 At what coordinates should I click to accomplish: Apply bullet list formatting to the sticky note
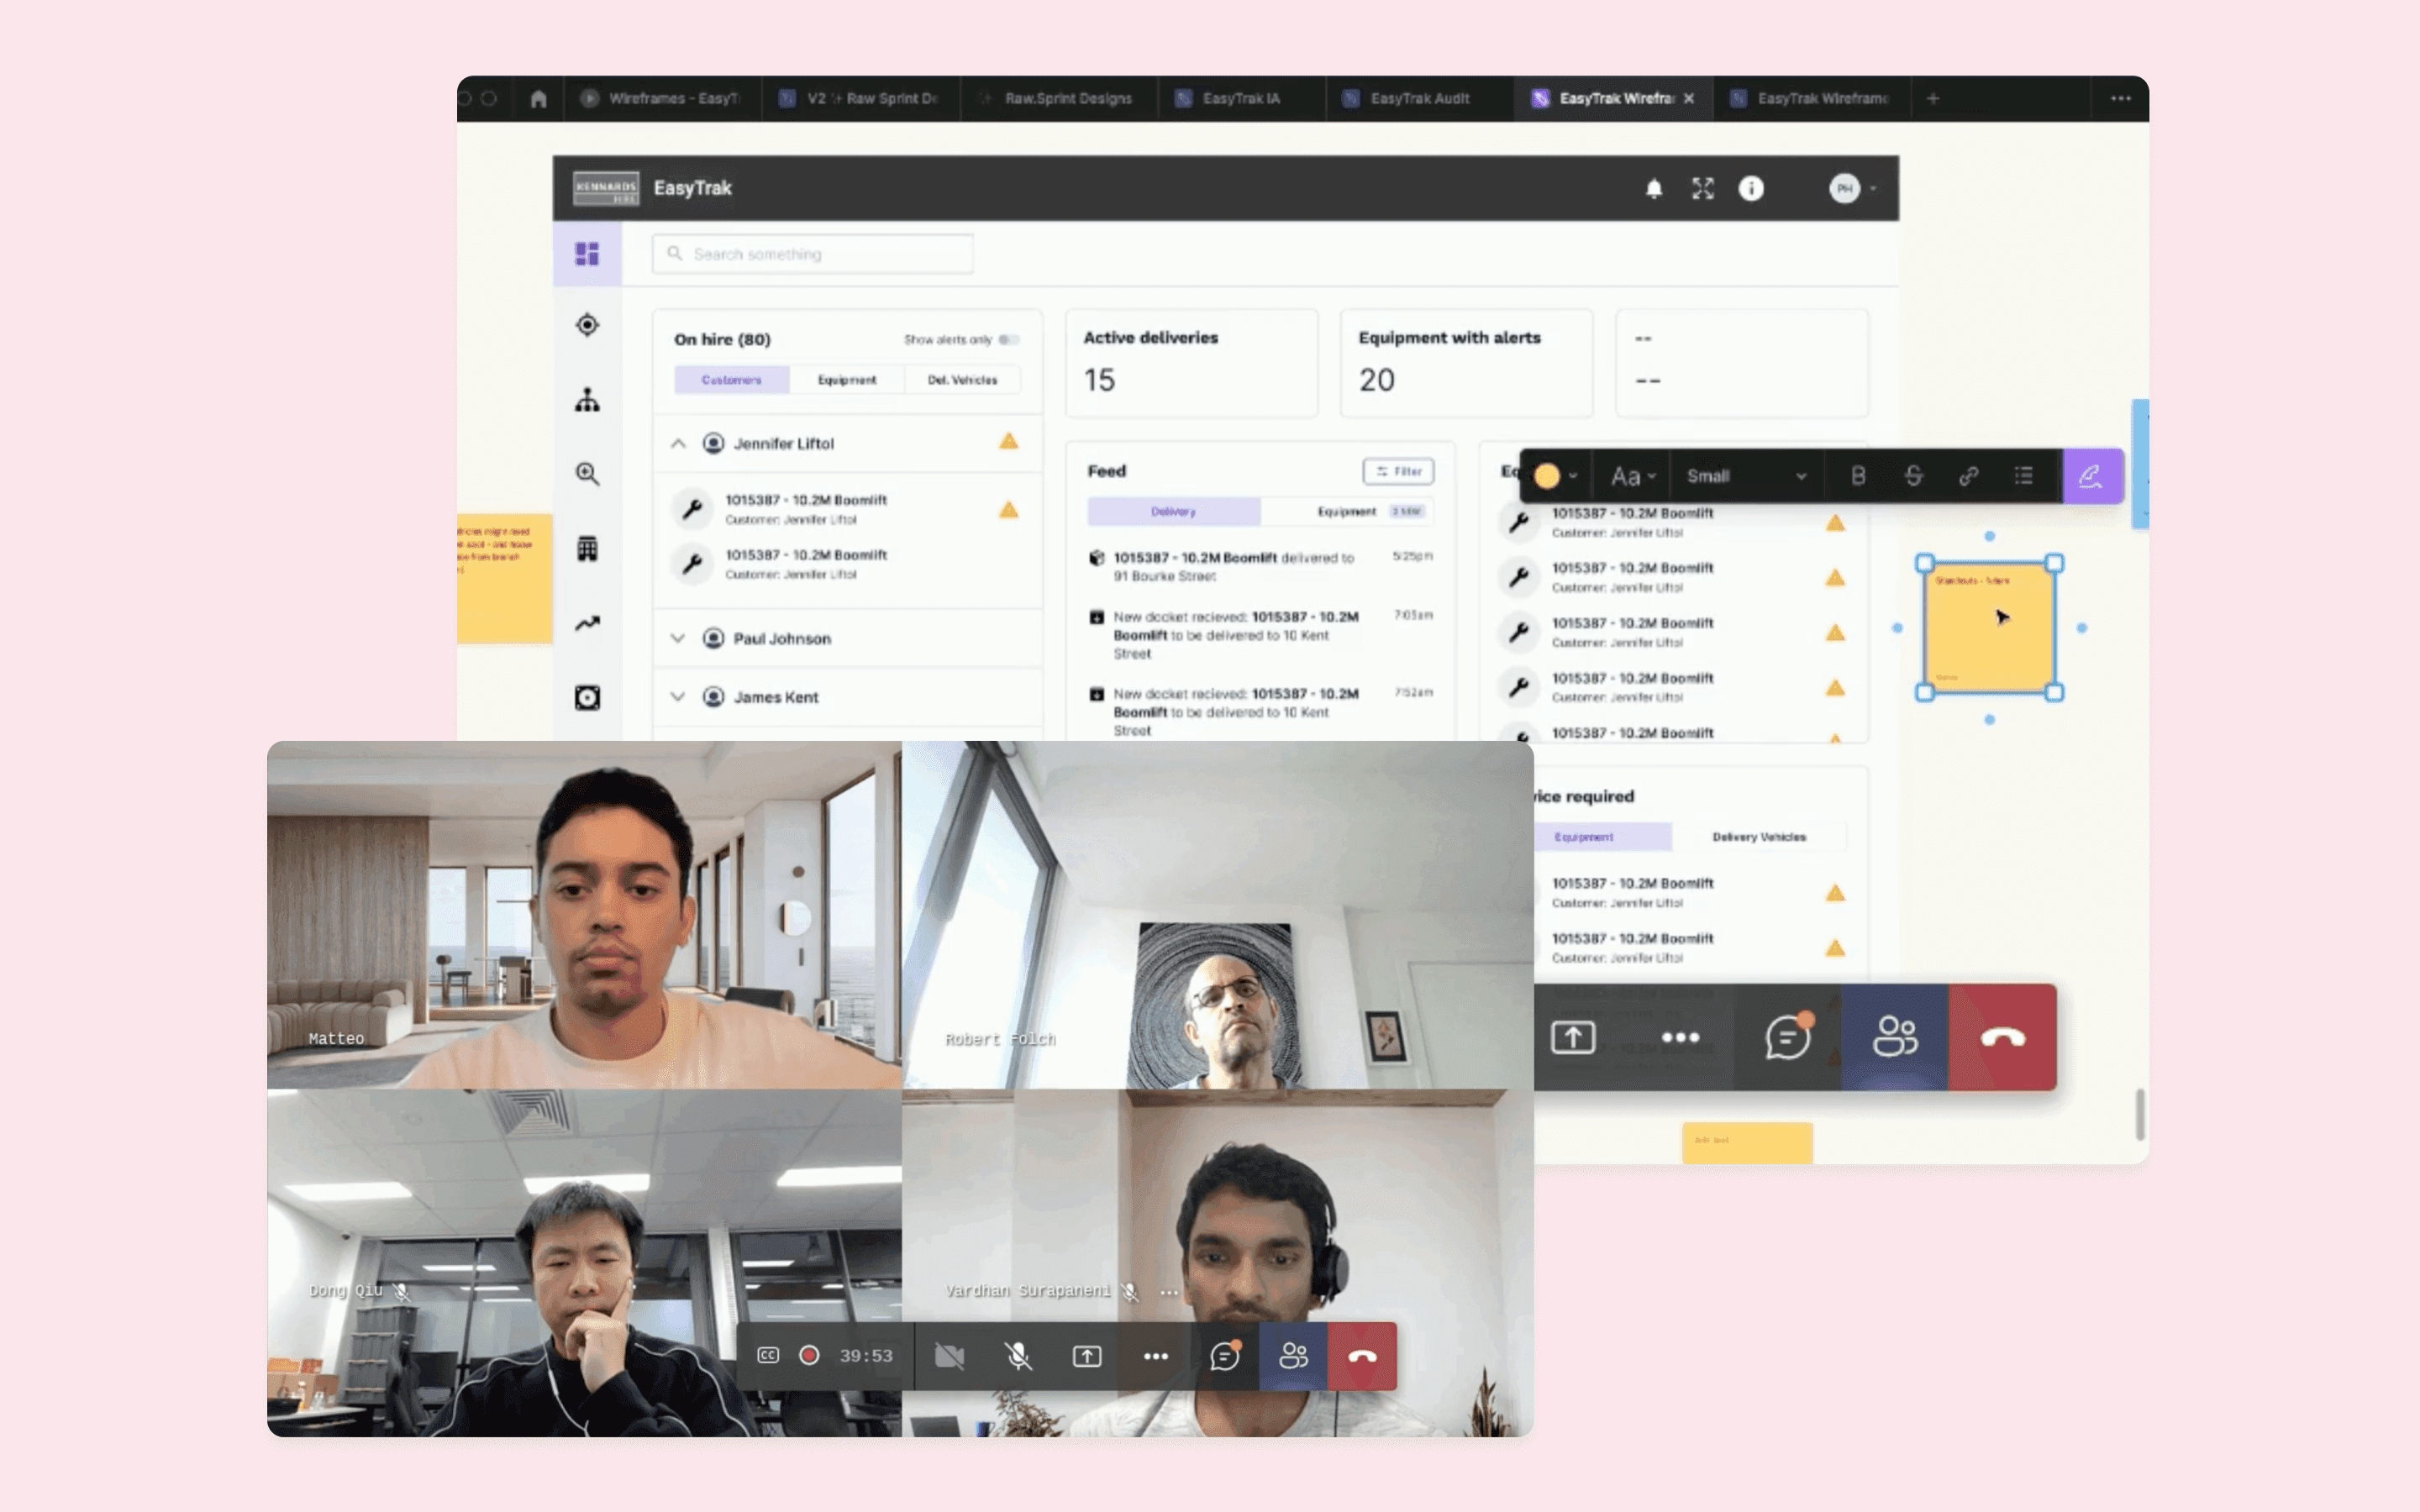click(2023, 476)
